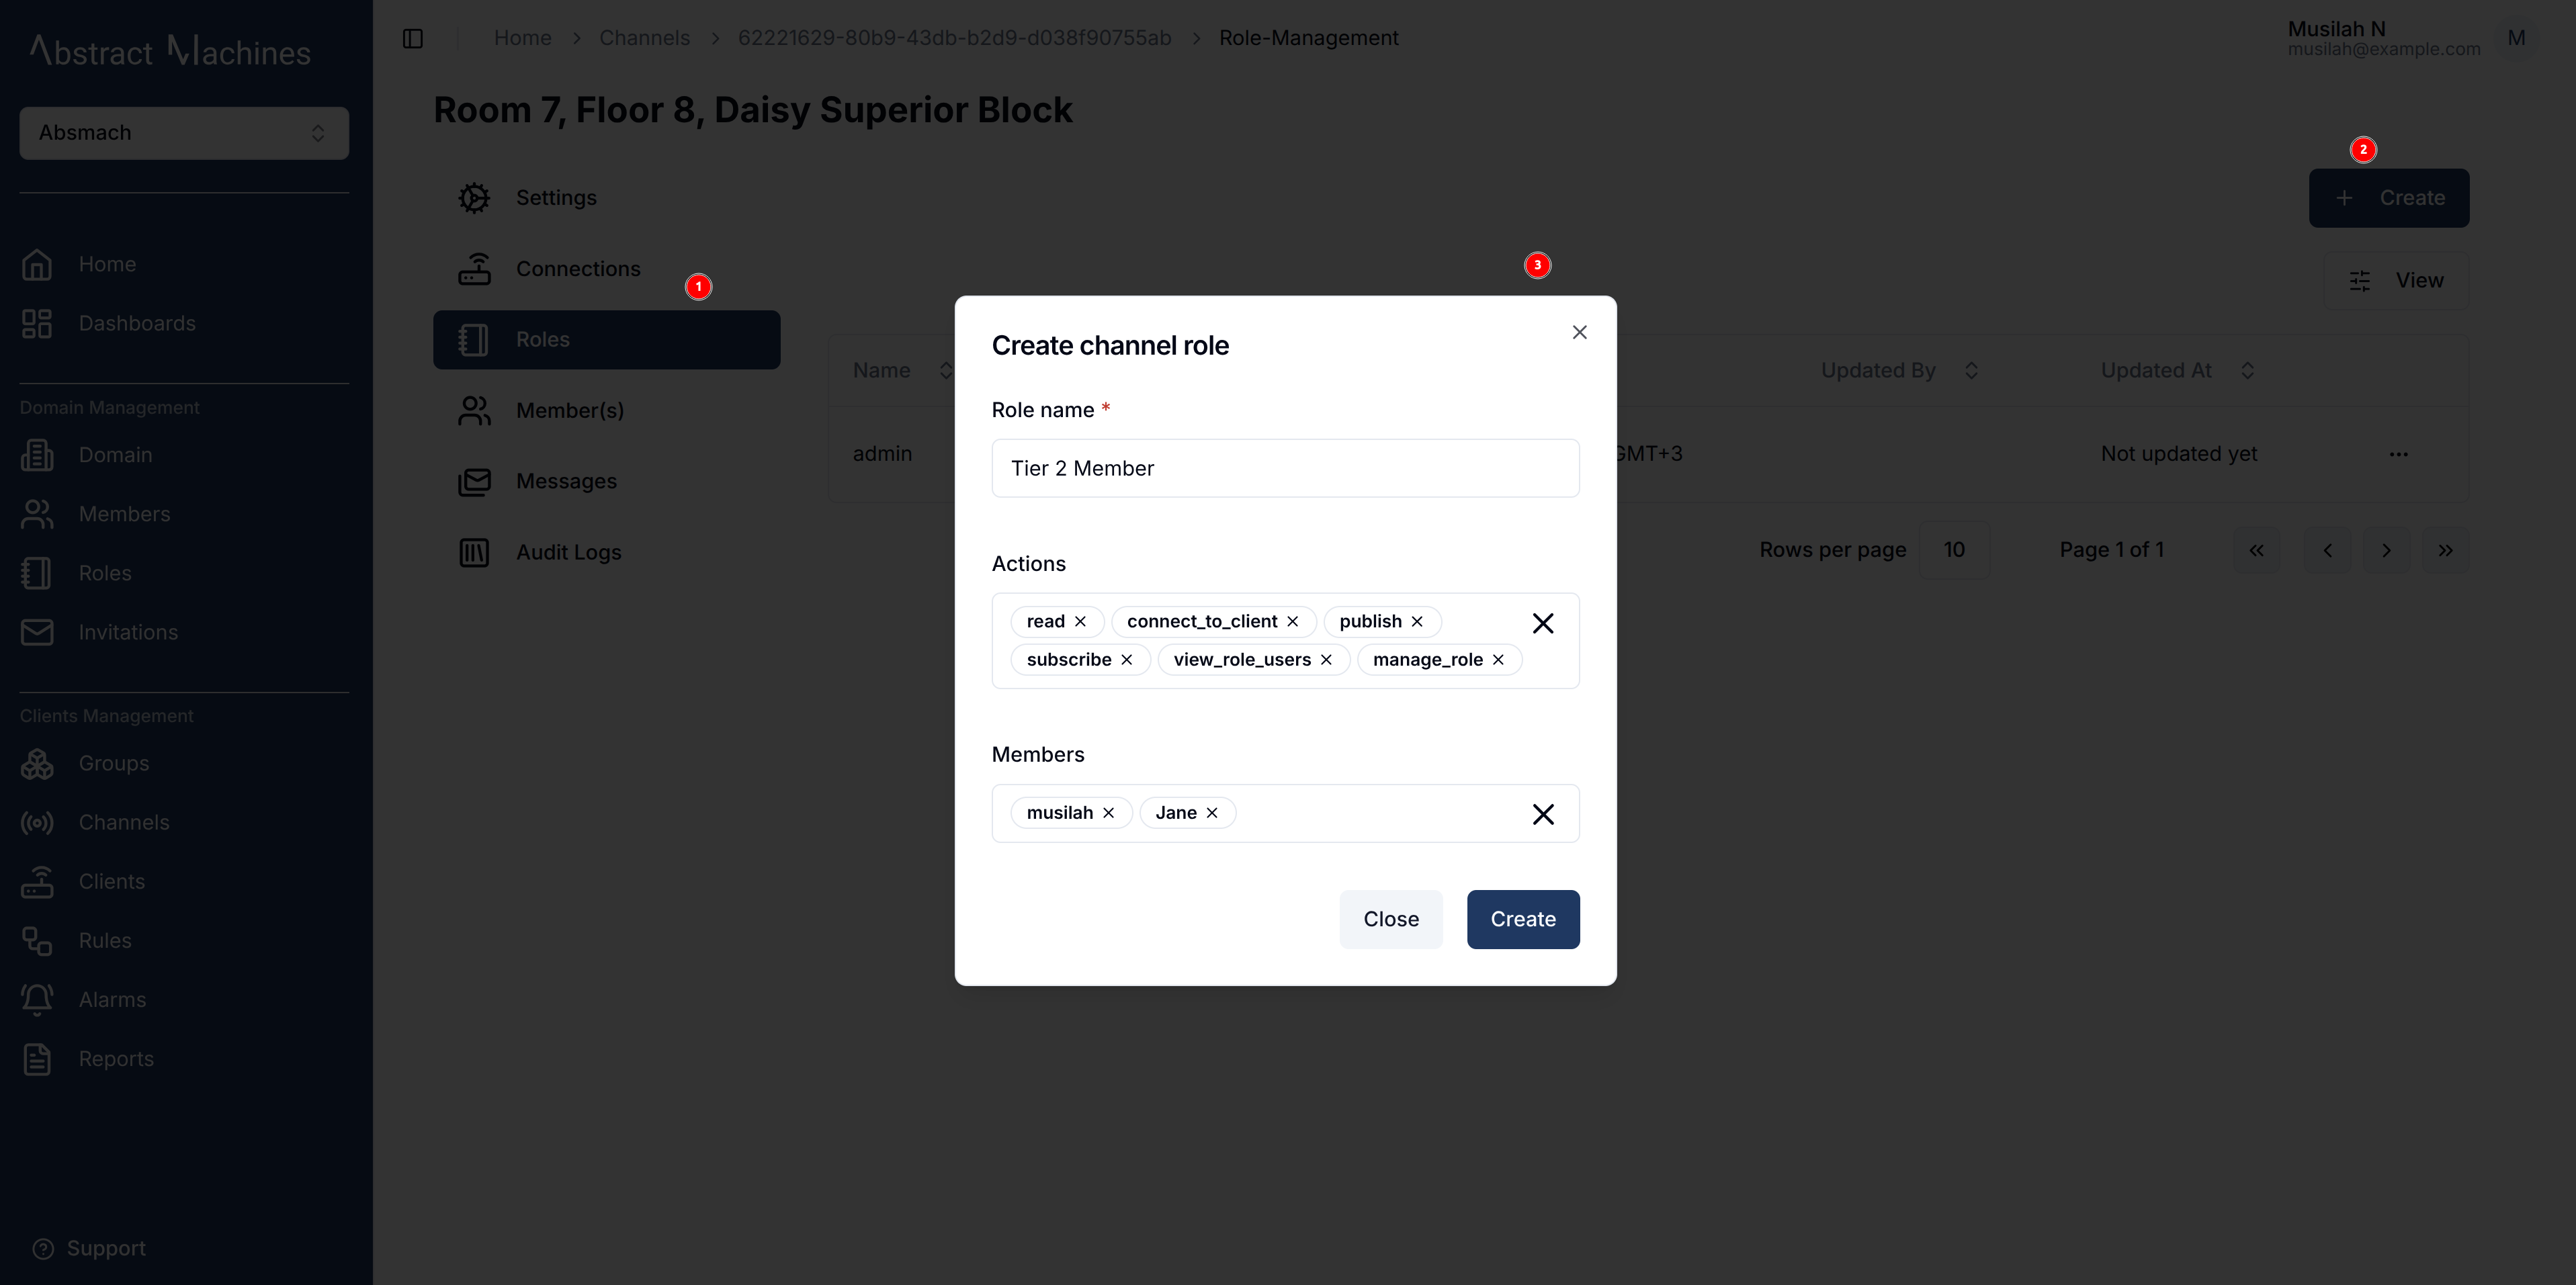Remove musilah from members
The image size is (2576, 1285).
(1108, 812)
